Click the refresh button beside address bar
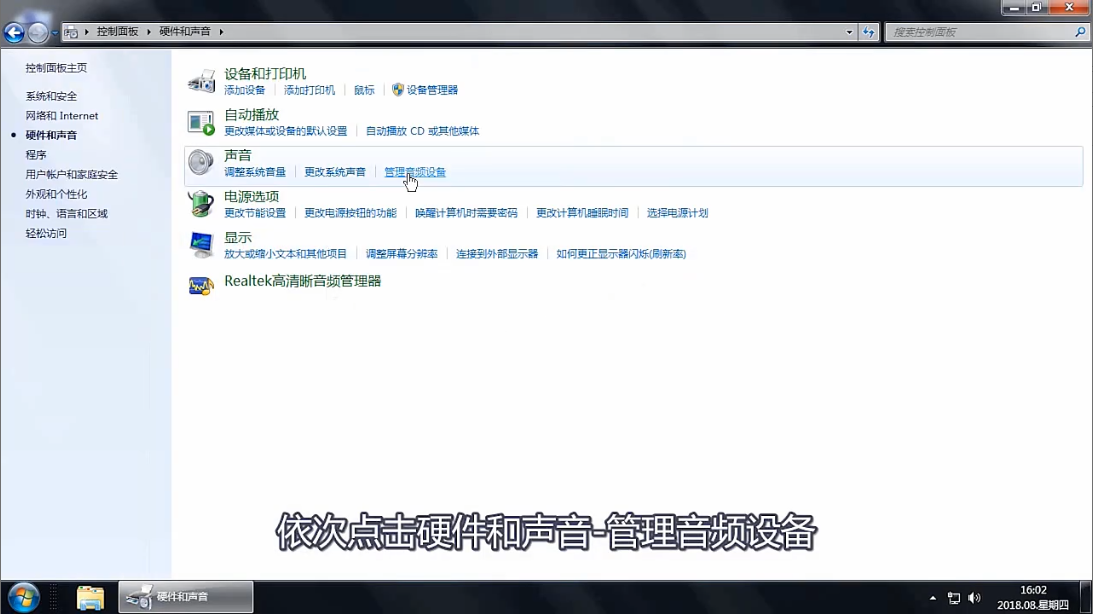 click(x=869, y=32)
